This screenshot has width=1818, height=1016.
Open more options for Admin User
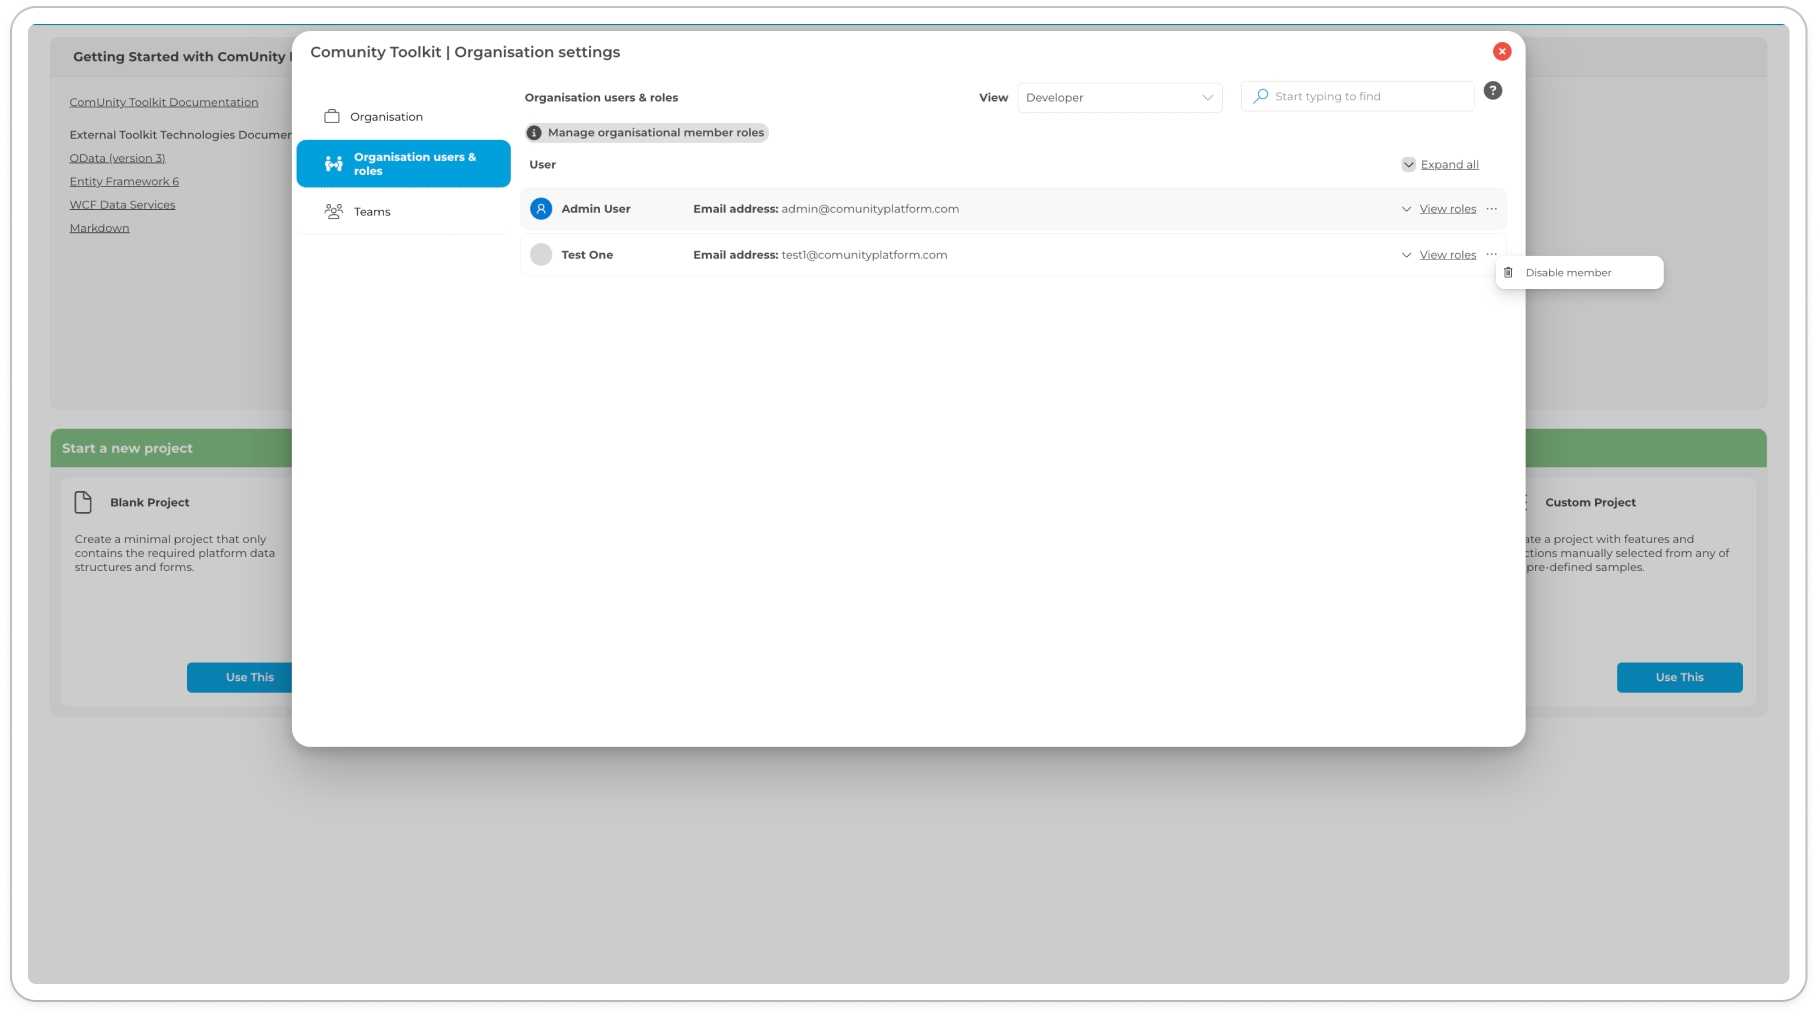point(1492,209)
